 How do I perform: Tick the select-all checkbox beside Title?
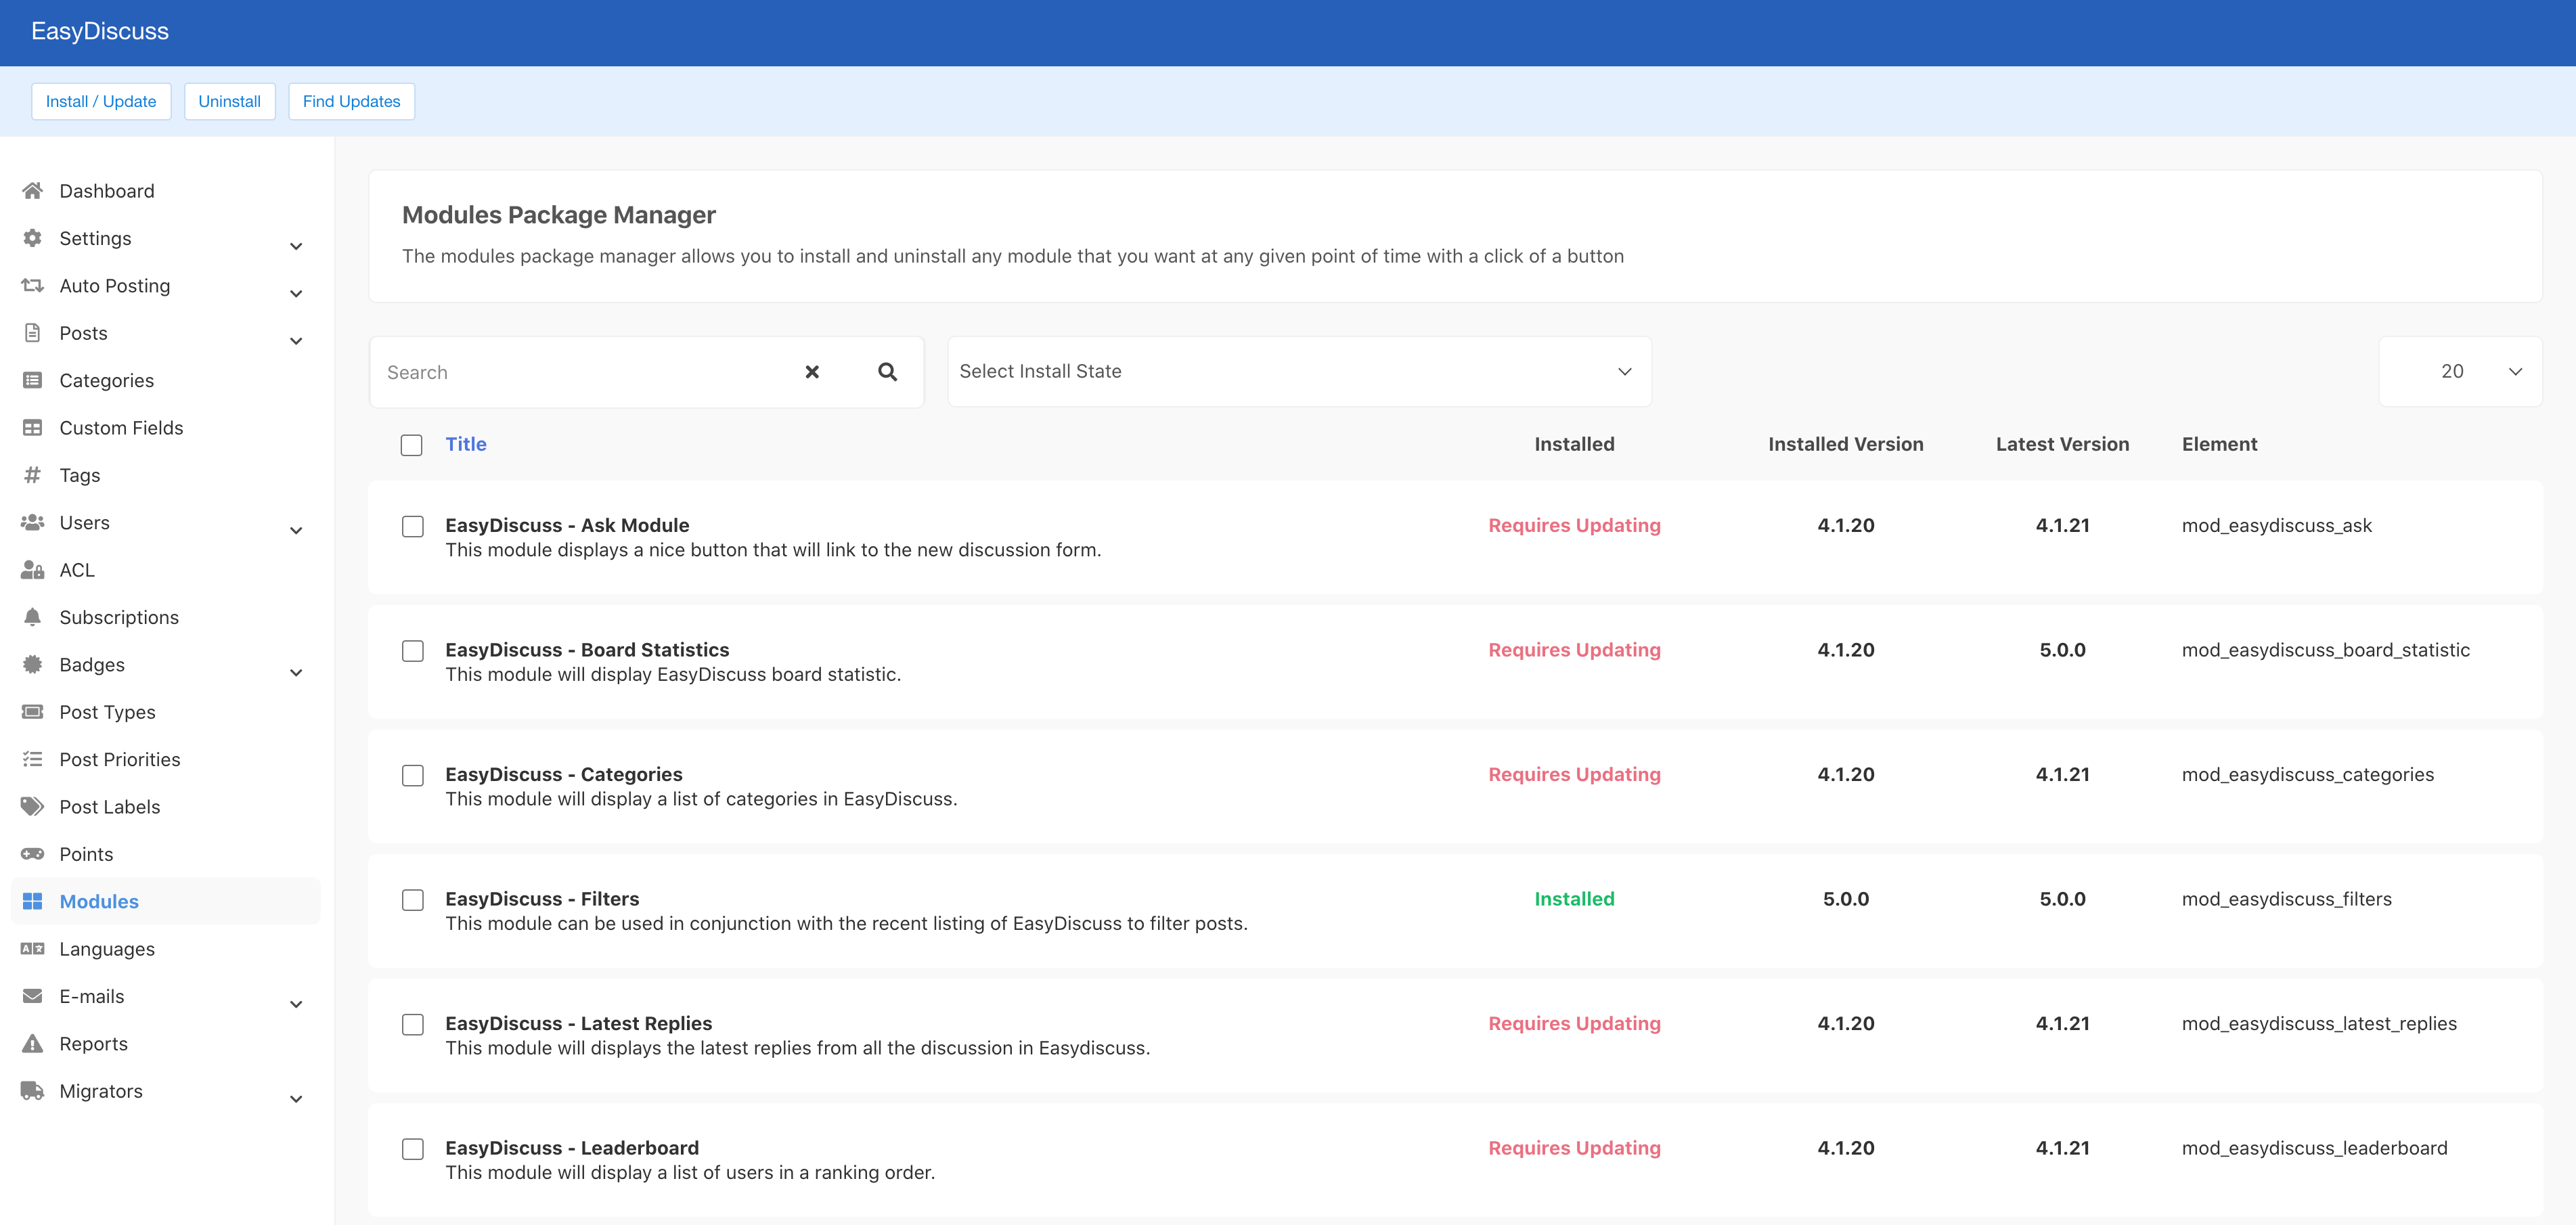(x=412, y=445)
